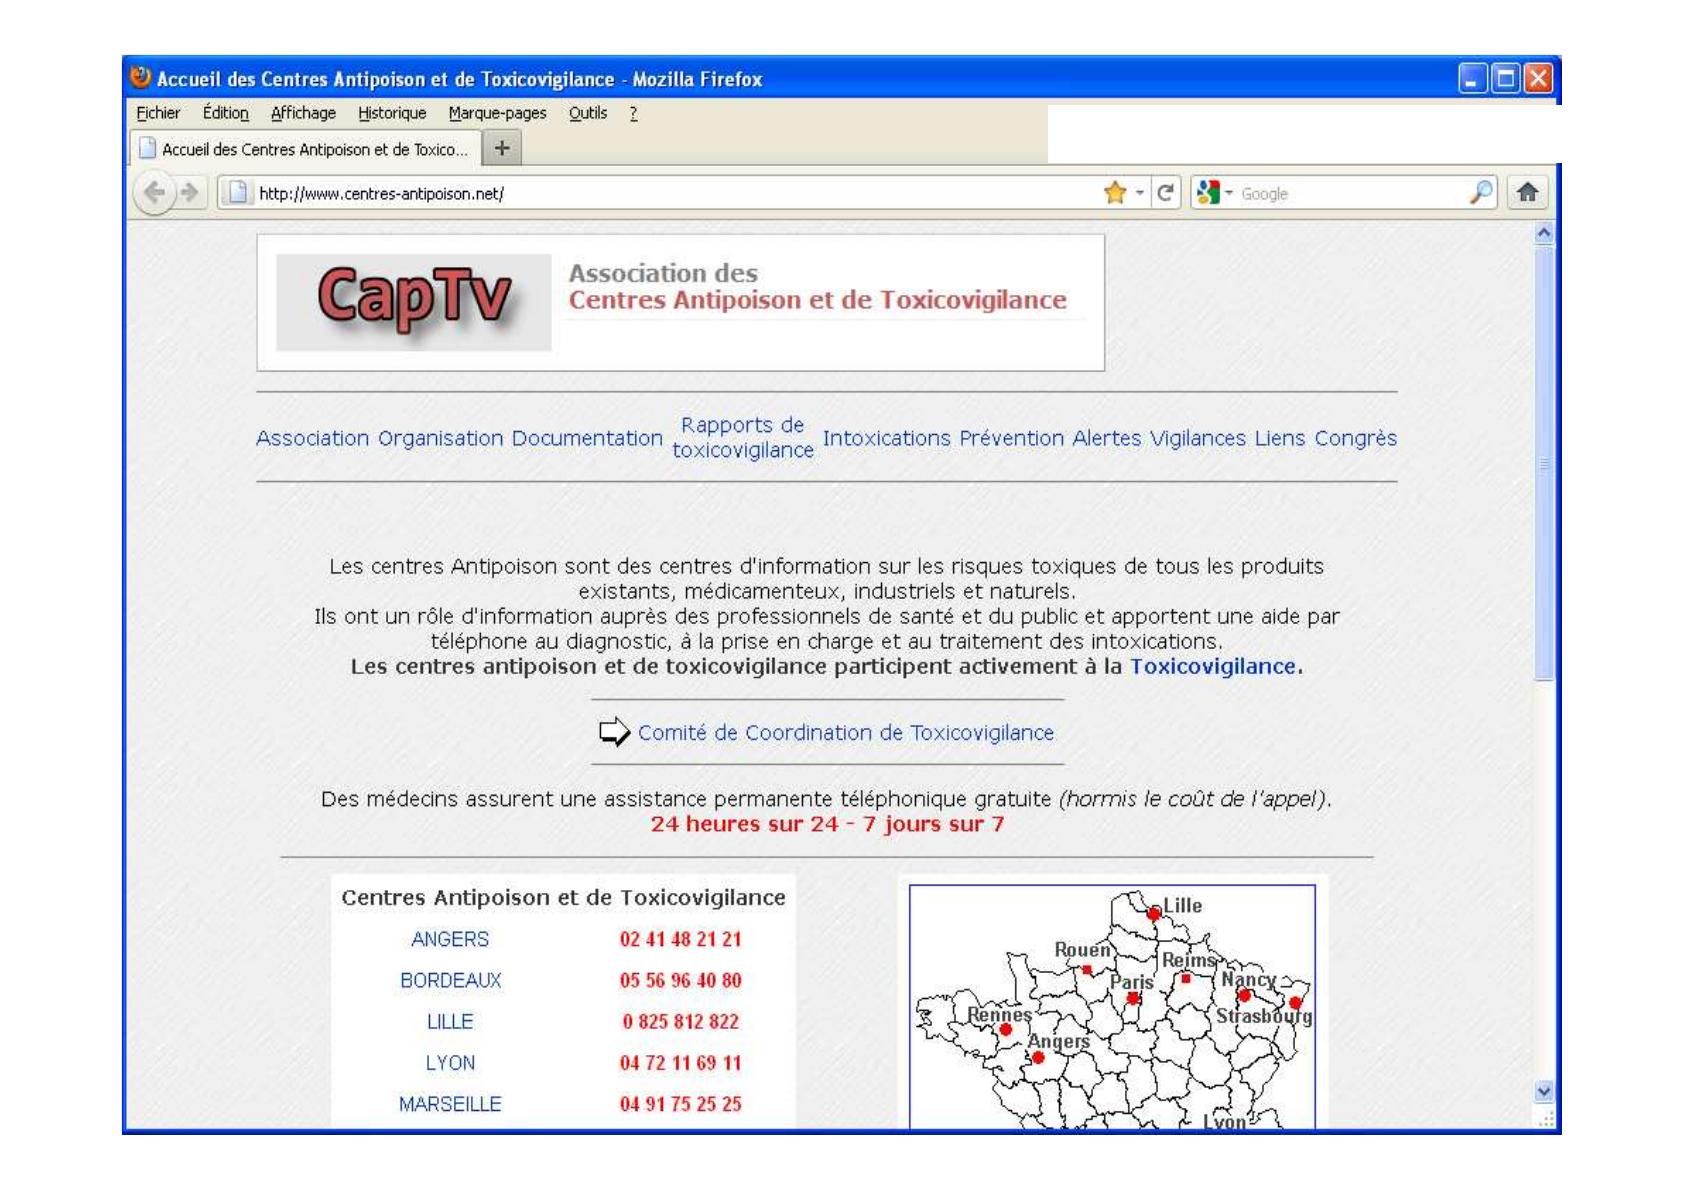
Task: Click the Firefox logo in title bar
Action: click(x=141, y=77)
